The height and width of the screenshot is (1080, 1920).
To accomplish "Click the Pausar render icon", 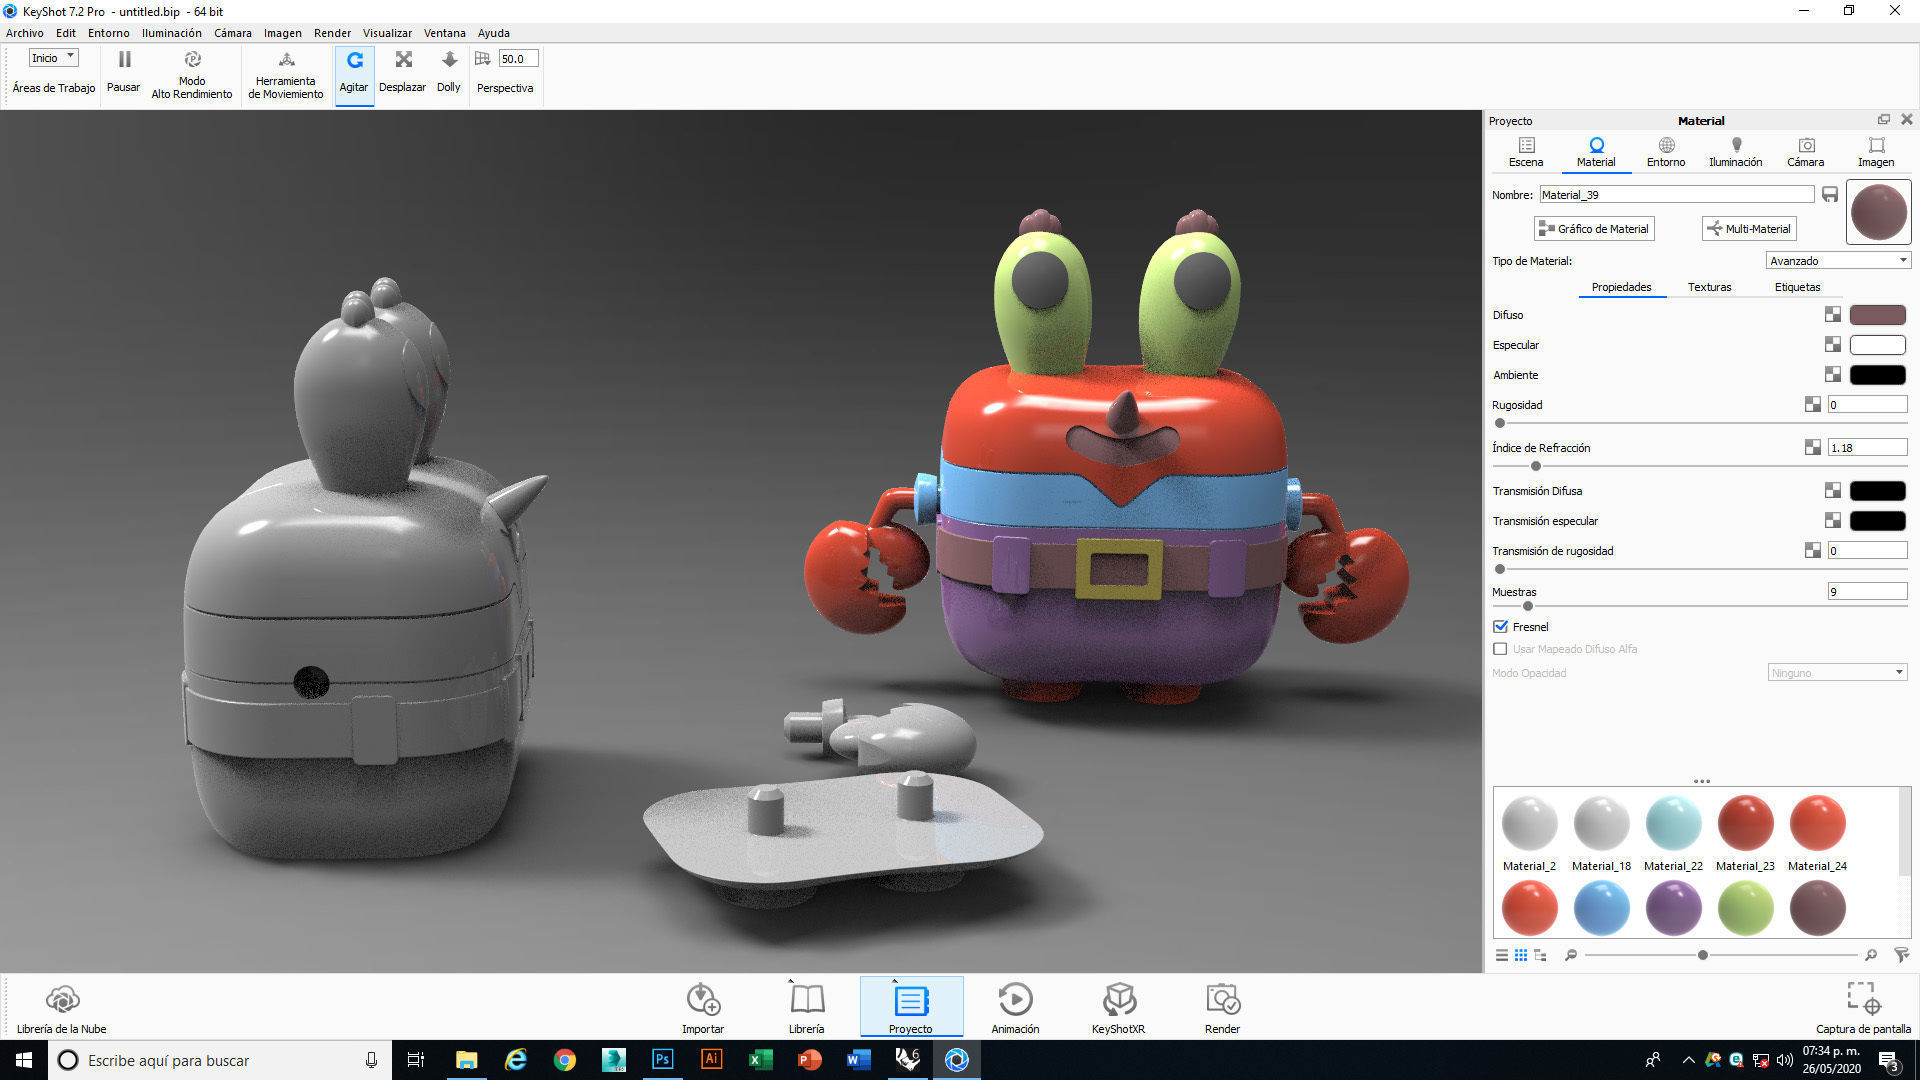I will click(124, 59).
